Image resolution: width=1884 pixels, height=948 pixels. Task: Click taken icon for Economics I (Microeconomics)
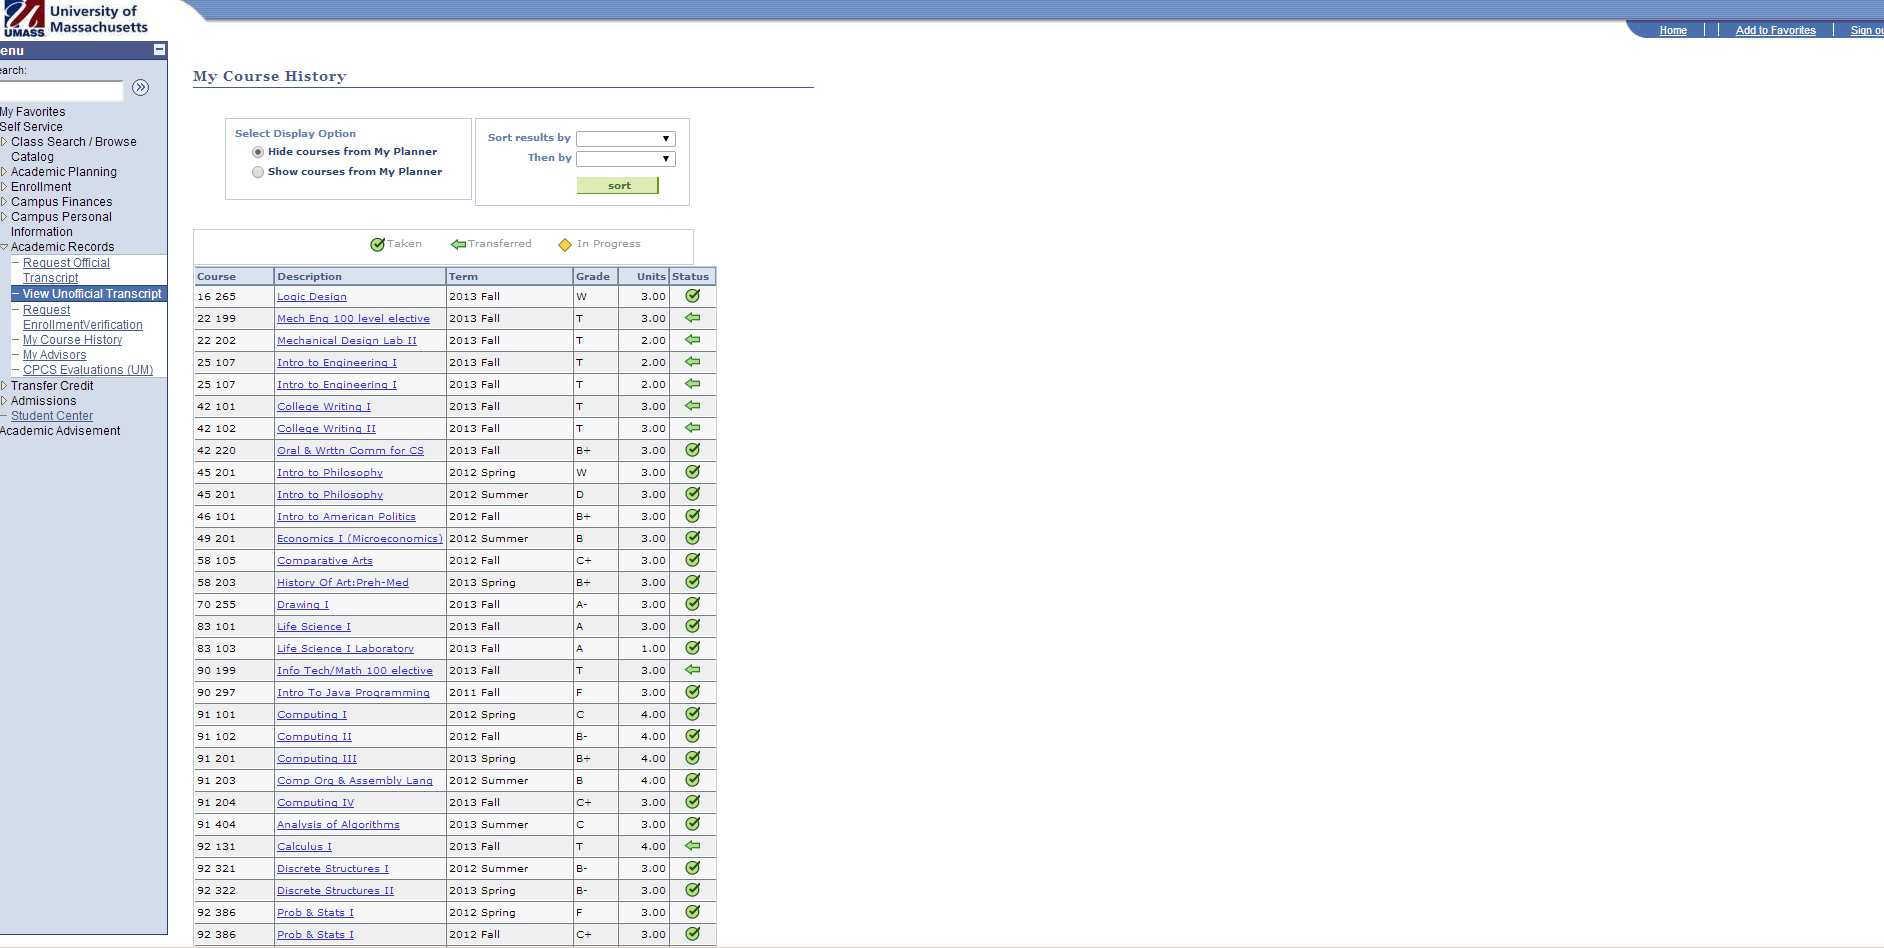(x=692, y=538)
